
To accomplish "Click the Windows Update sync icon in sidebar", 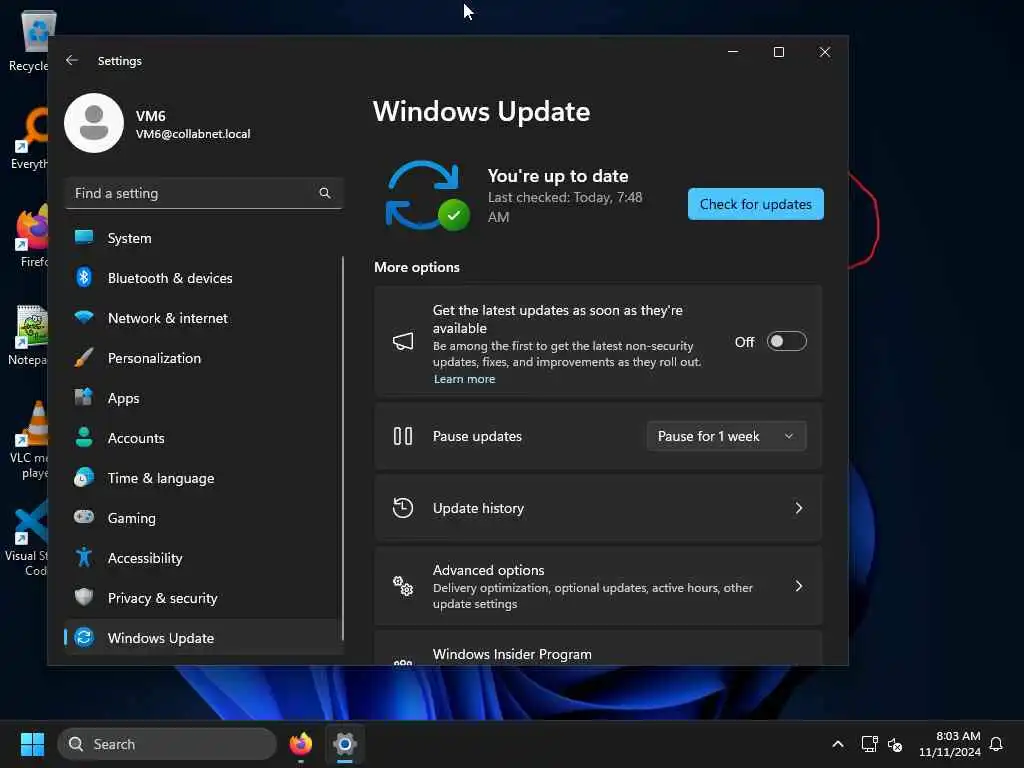I will coord(84,637).
